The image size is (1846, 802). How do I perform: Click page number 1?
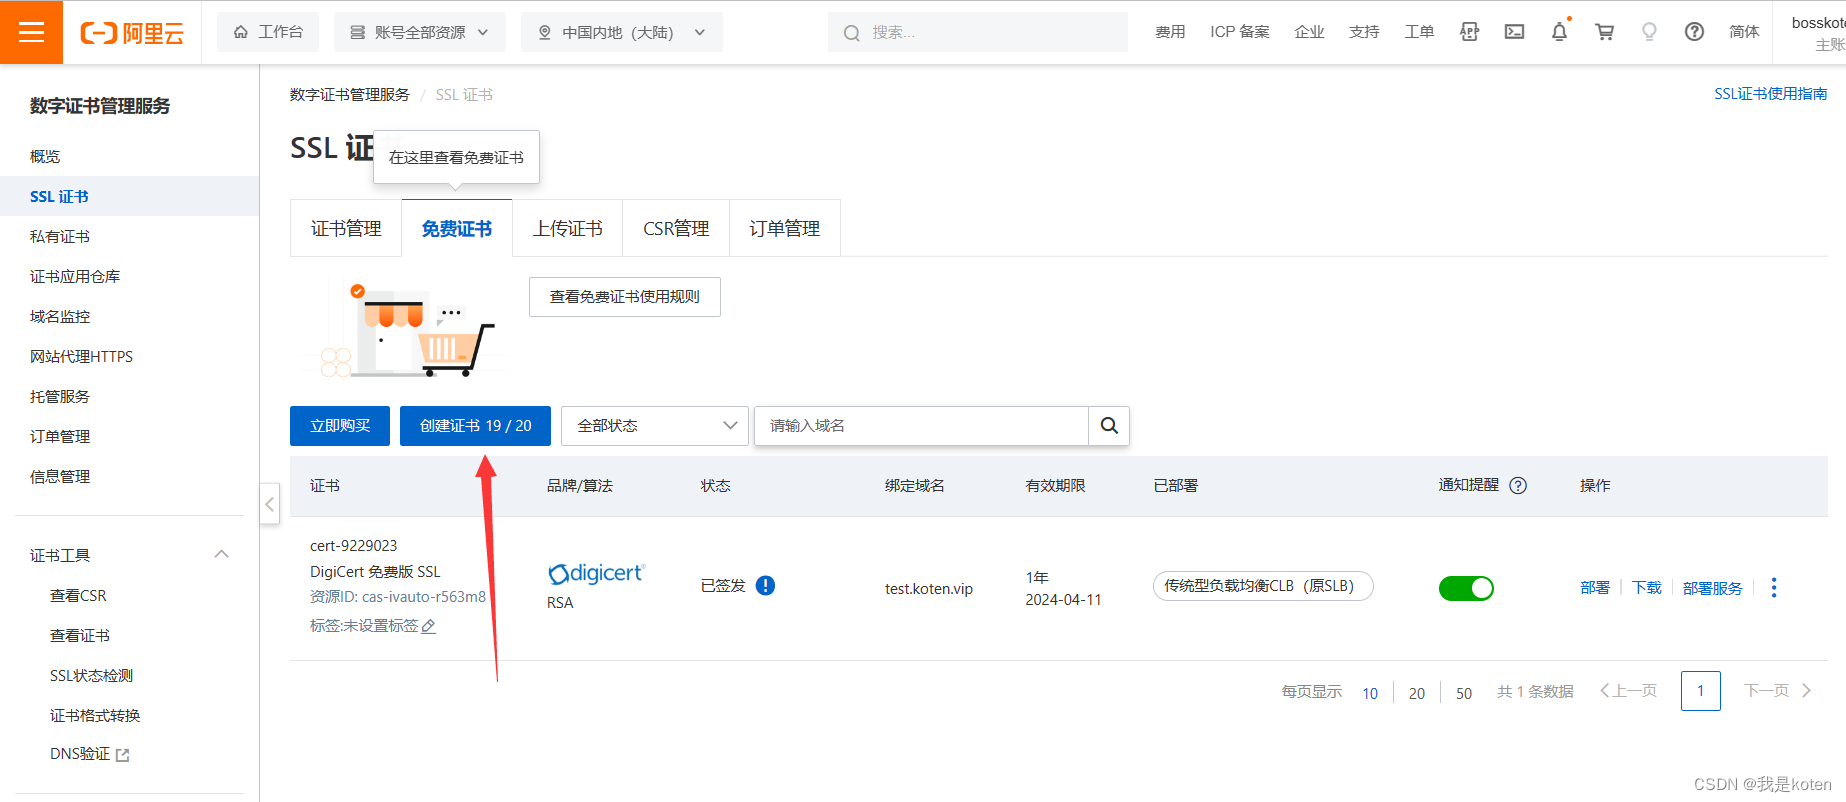[1700, 691]
